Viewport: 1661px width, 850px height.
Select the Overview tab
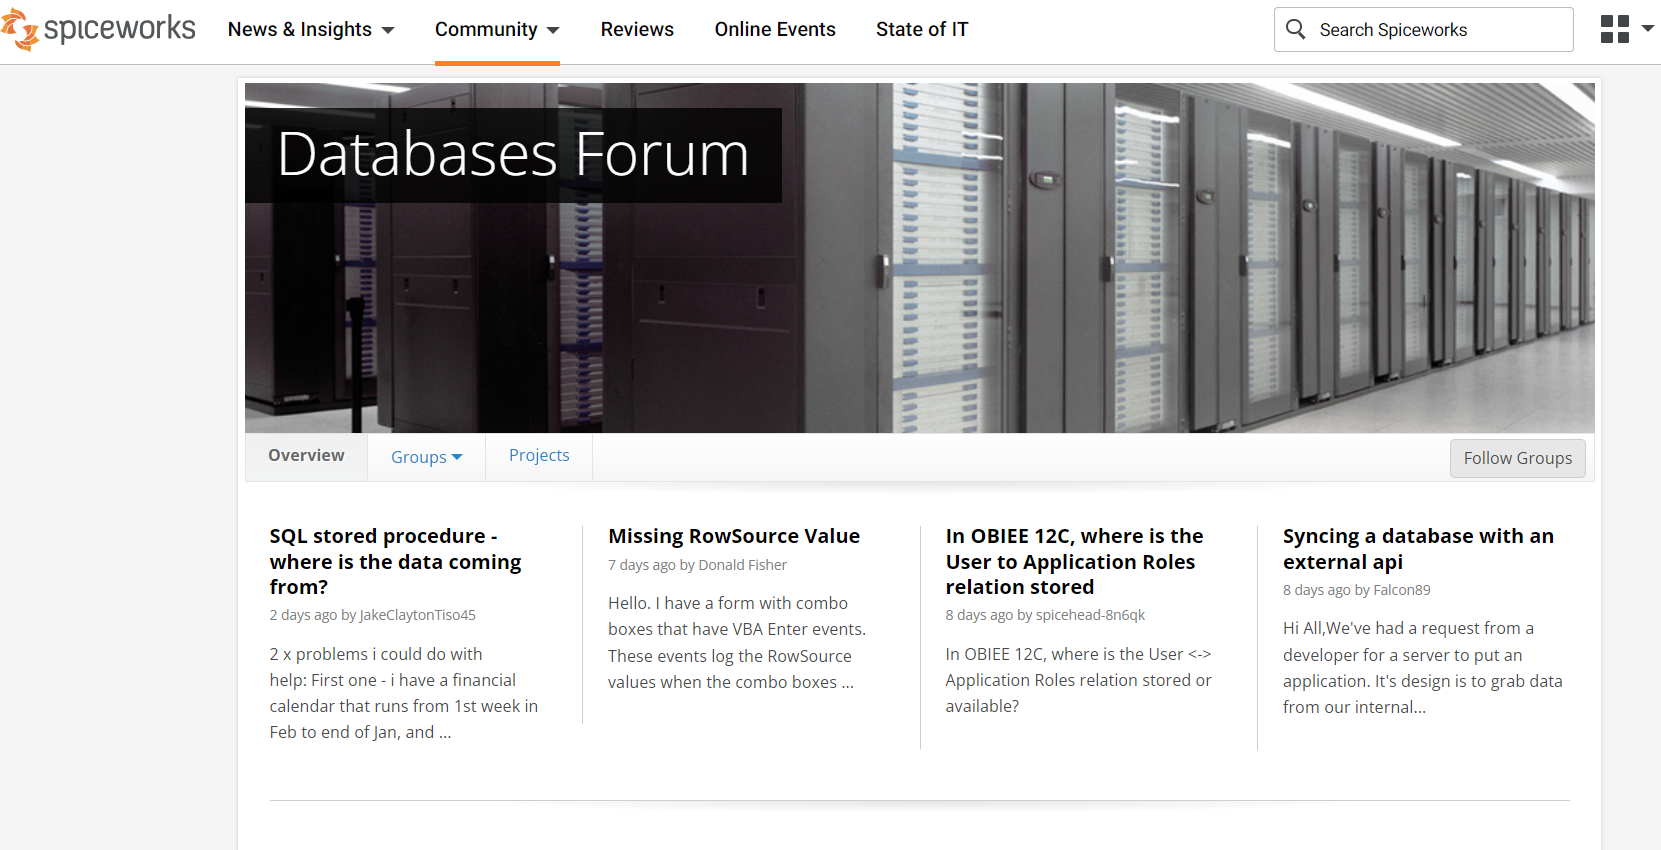pos(306,456)
